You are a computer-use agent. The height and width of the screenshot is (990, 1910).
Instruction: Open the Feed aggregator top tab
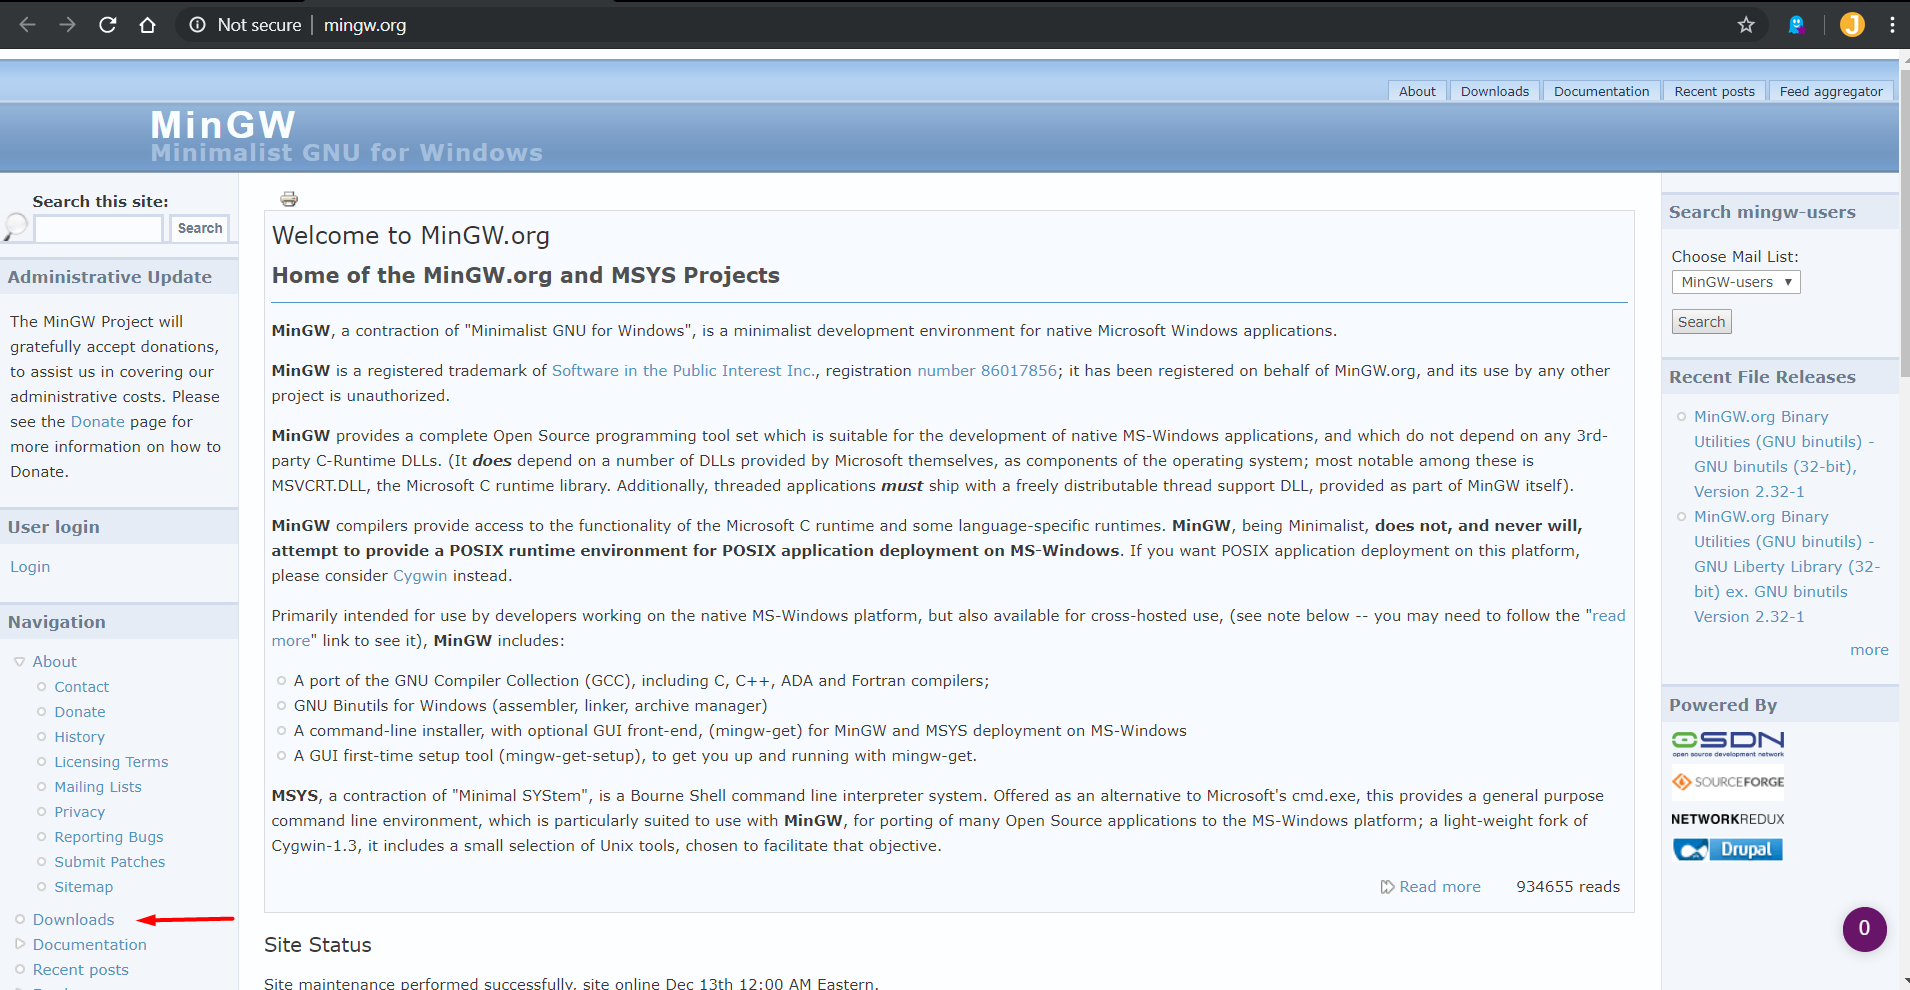tap(1831, 91)
